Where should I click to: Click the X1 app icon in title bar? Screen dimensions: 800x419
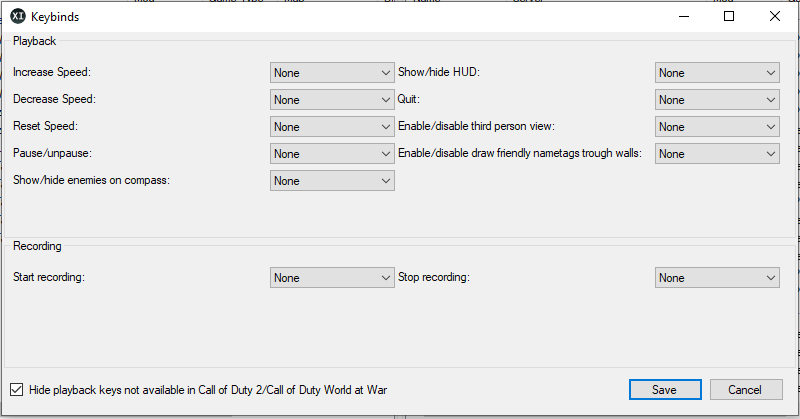tap(17, 16)
